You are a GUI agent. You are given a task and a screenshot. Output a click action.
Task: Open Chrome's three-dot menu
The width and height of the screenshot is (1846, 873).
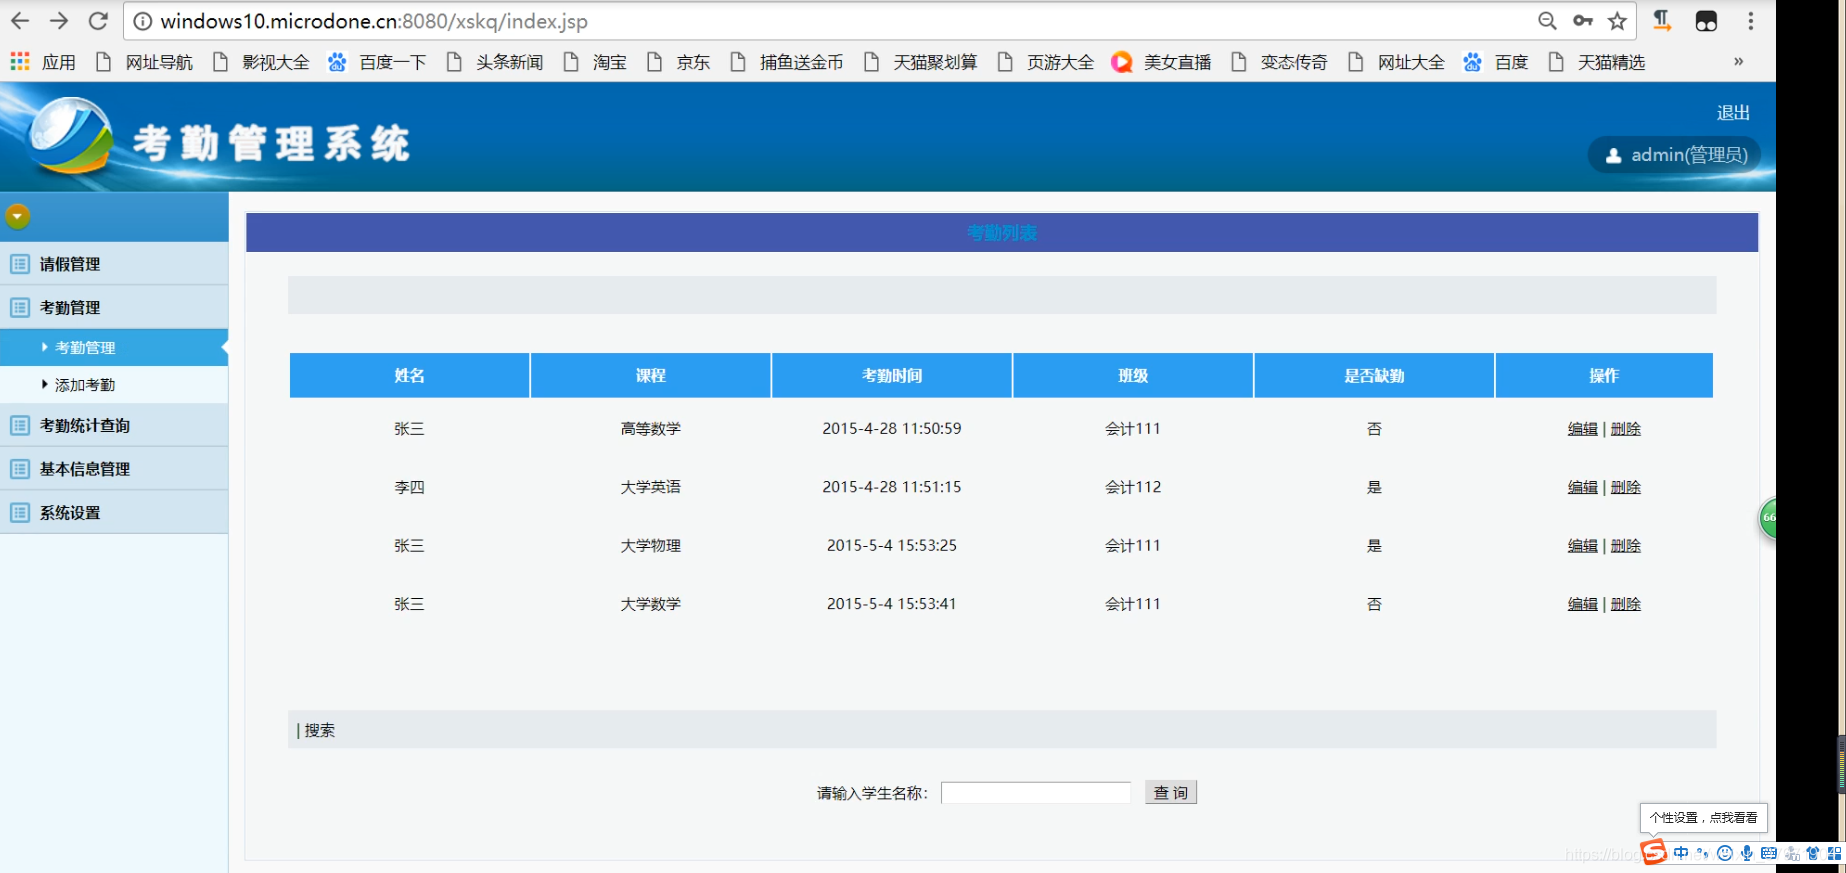(x=1750, y=21)
